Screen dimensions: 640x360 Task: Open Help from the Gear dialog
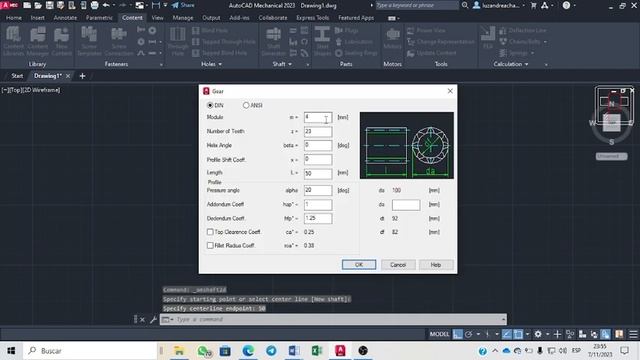tap(436, 265)
